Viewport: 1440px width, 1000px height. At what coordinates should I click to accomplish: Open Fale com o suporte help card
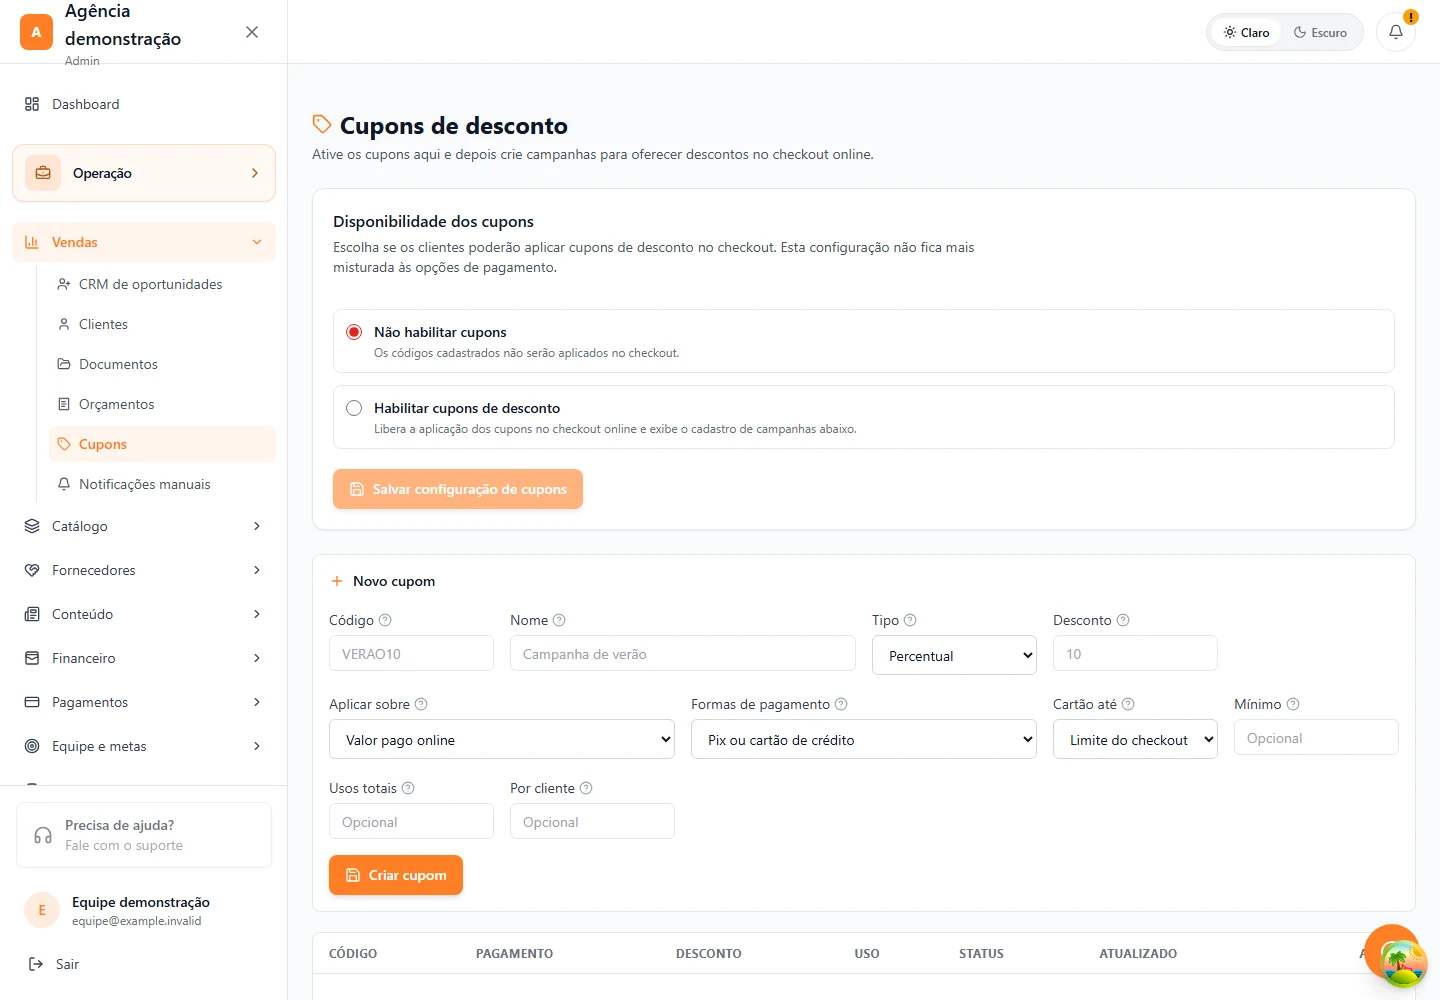(x=144, y=835)
